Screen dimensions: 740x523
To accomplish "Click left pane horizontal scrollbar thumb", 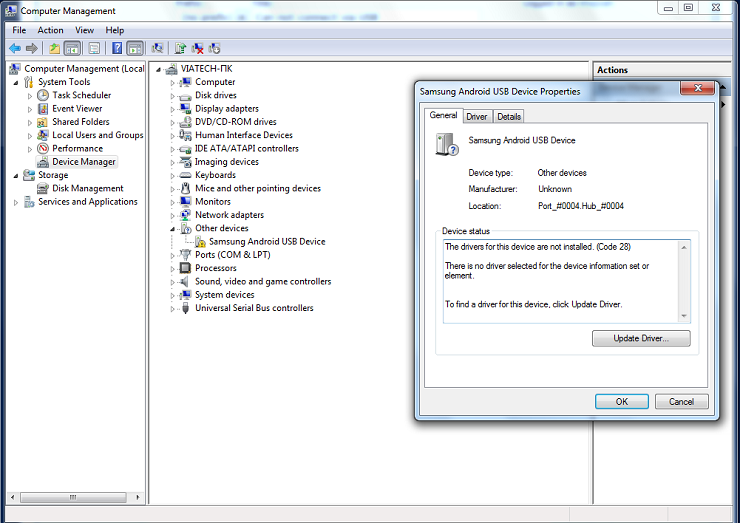I will pyautogui.click(x=73, y=497).
